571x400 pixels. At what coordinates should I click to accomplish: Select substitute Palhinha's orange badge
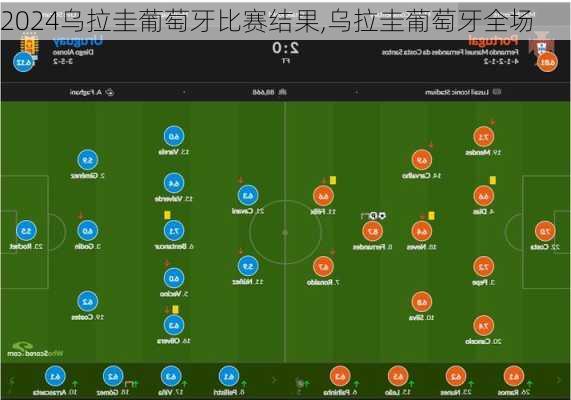(x=340, y=377)
